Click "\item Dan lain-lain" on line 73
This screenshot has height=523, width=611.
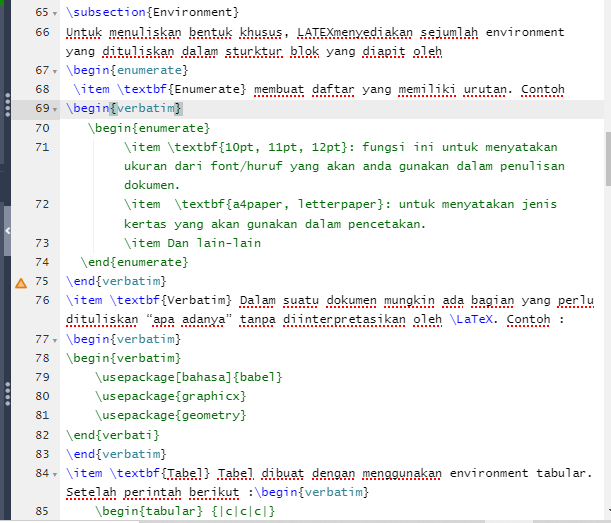tap(192, 243)
